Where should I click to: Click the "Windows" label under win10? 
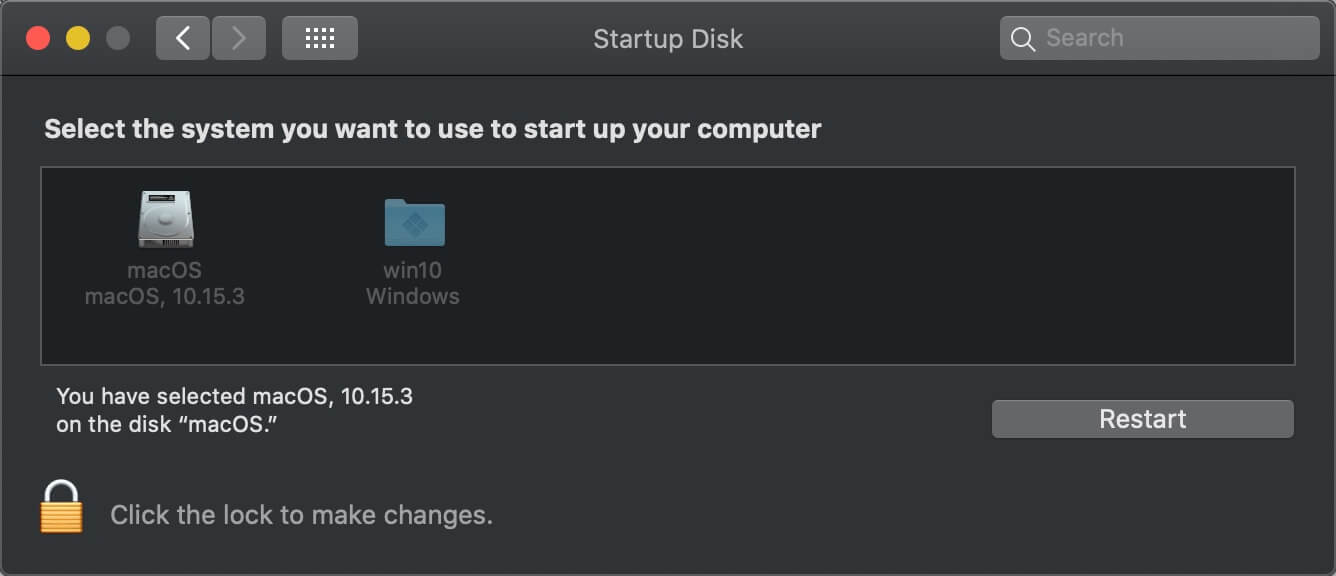click(412, 296)
